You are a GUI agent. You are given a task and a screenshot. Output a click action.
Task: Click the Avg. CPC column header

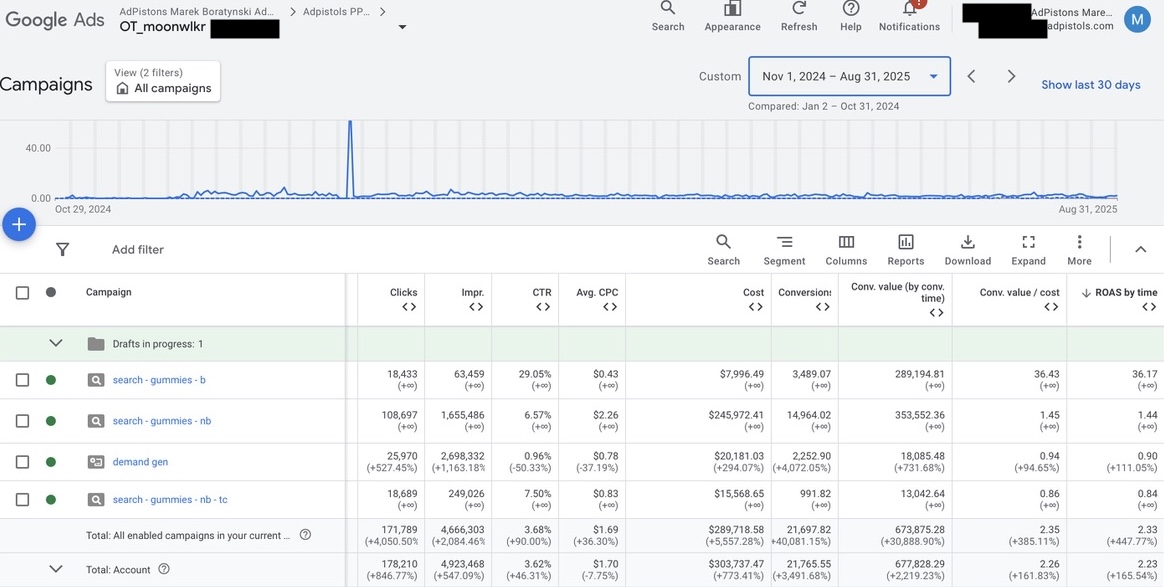point(597,292)
